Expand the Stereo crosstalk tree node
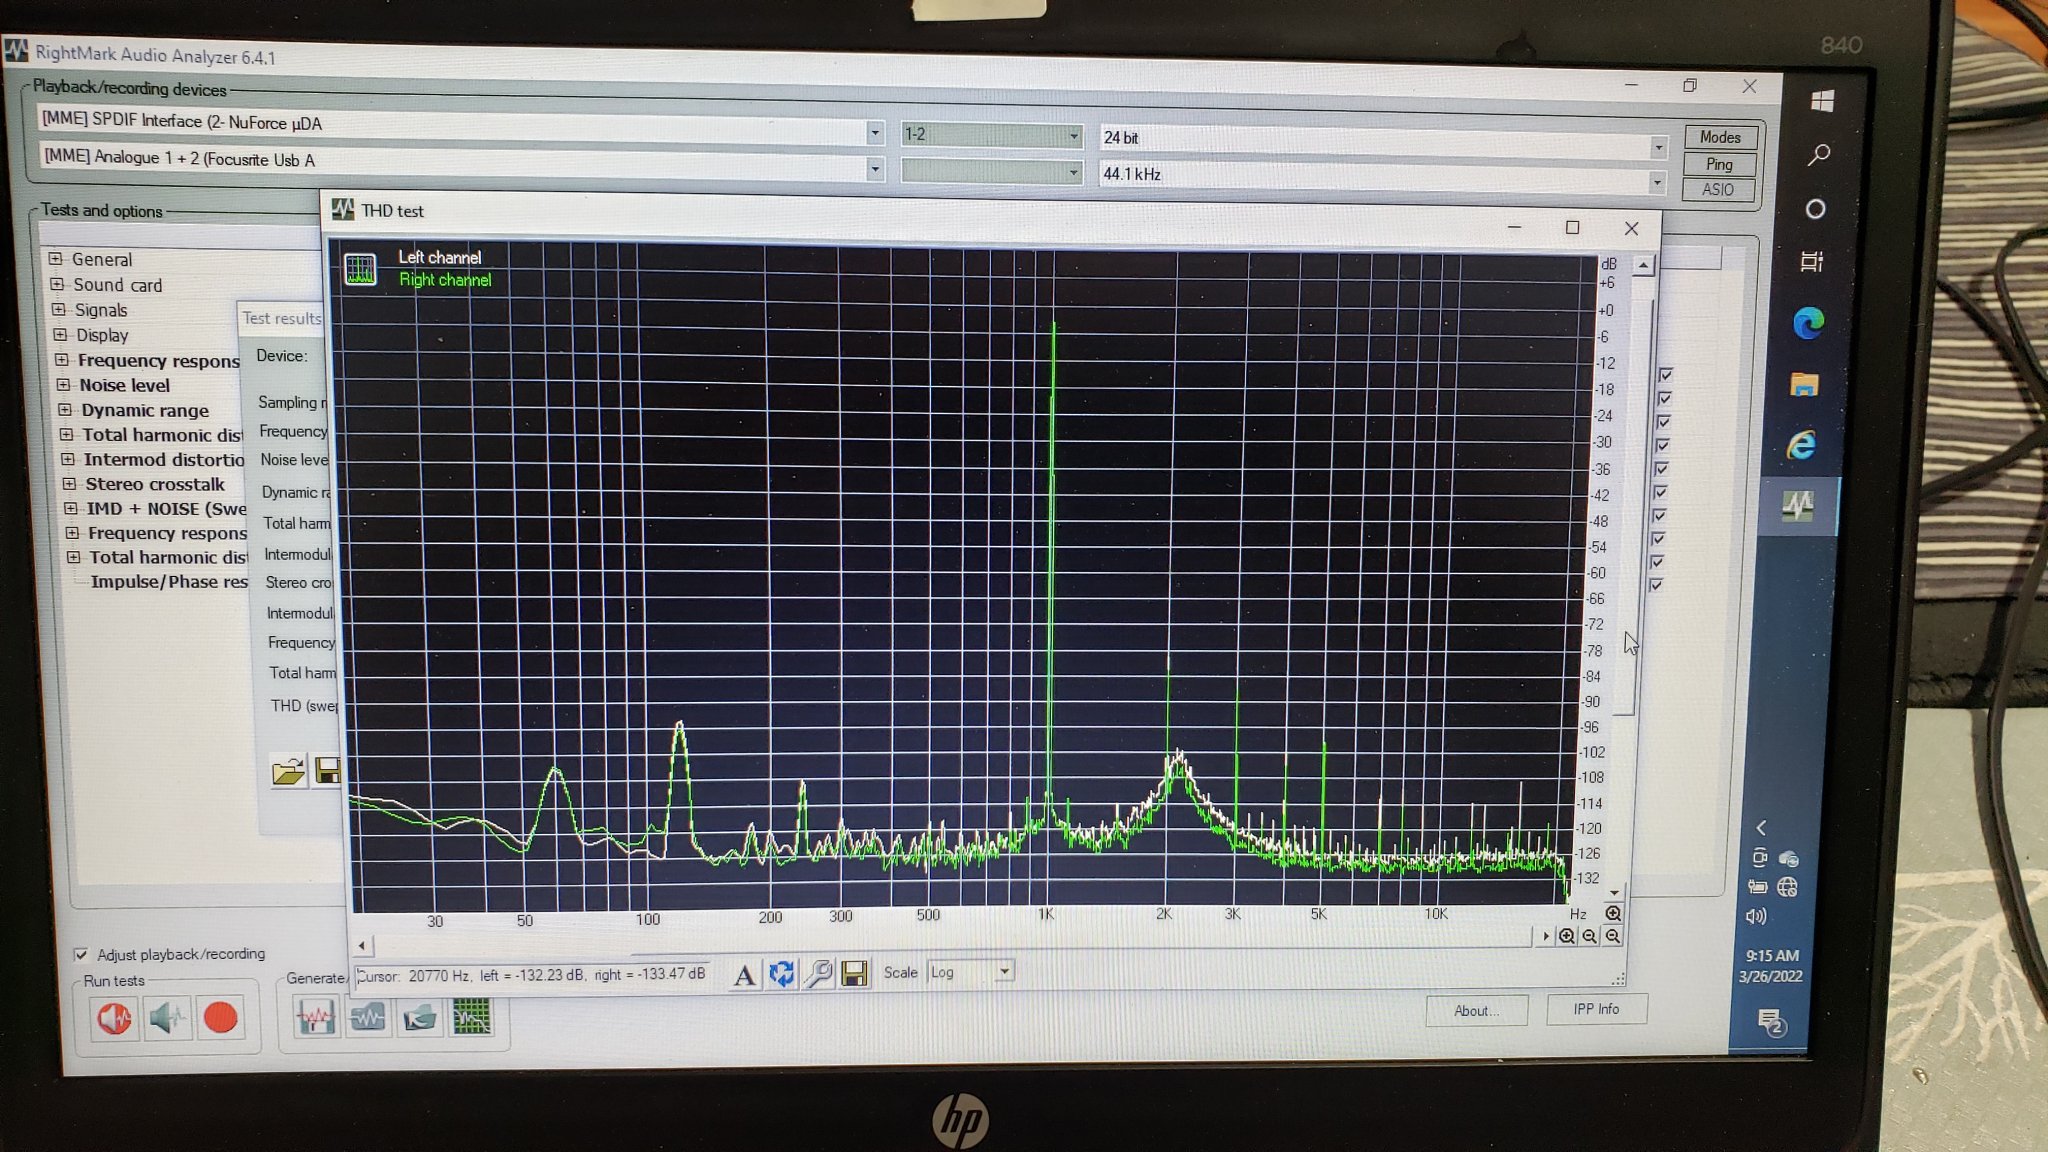The image size is (2048, 1152). point(69,483)
